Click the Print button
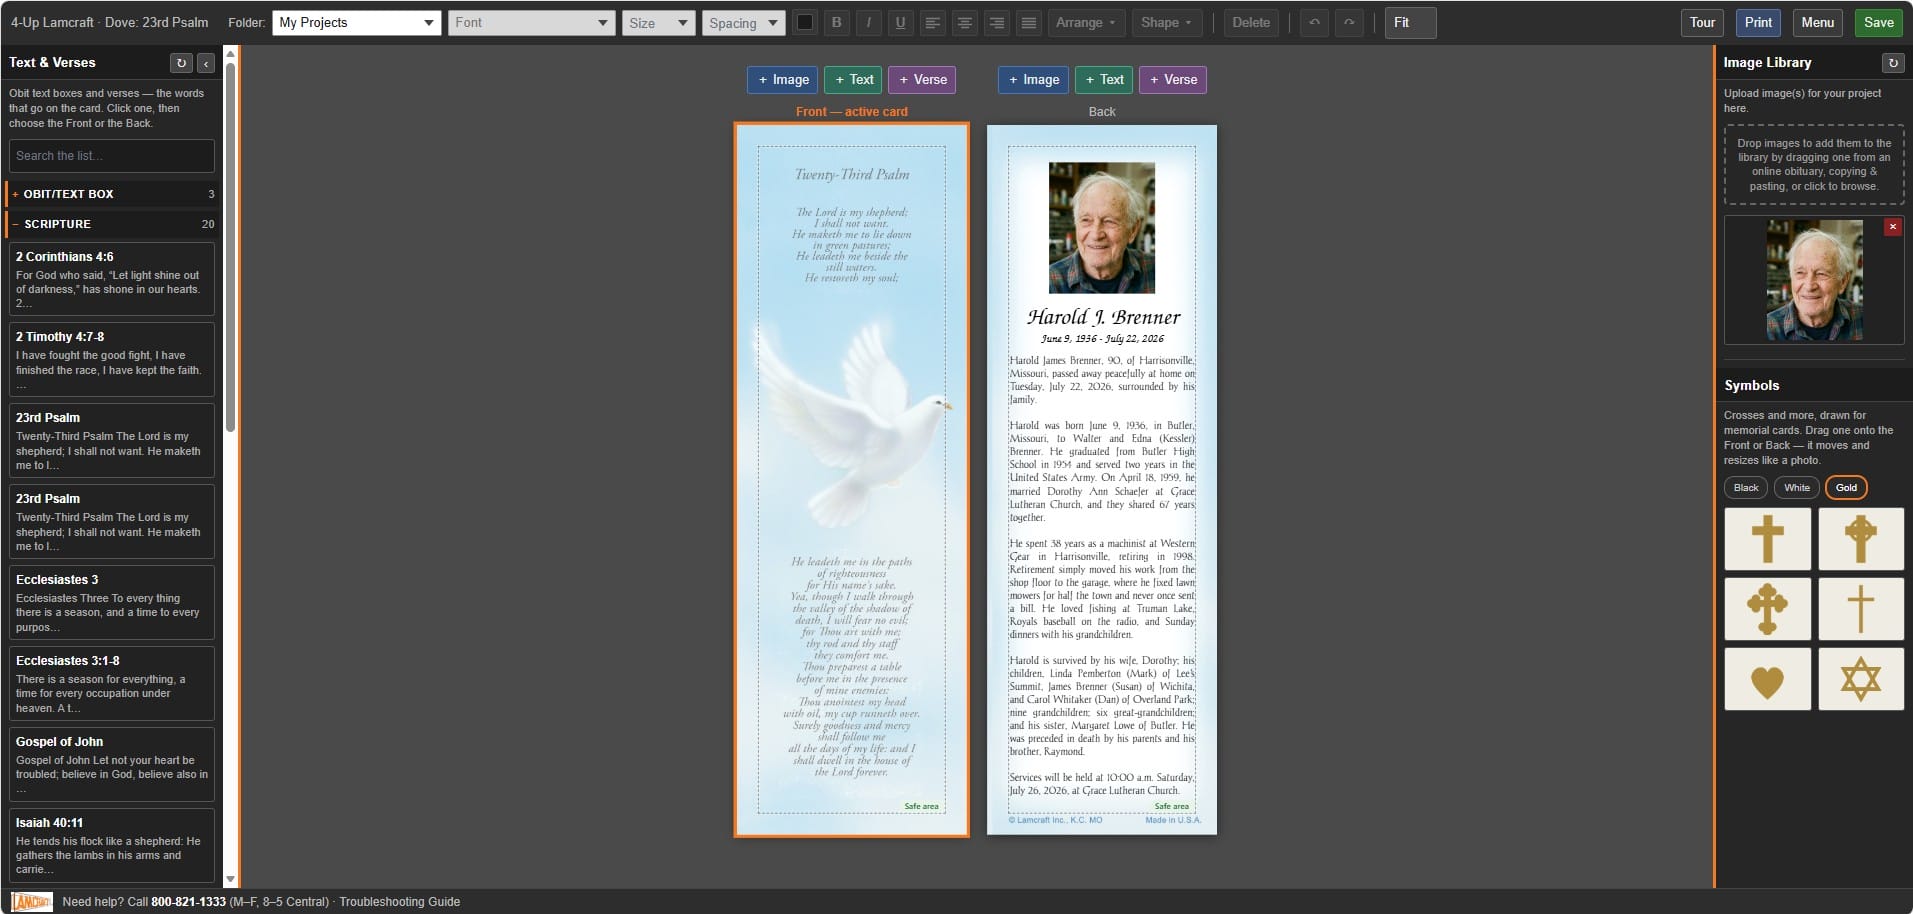The height and width of the screenshot is (914, 1913). (1758, 22)
